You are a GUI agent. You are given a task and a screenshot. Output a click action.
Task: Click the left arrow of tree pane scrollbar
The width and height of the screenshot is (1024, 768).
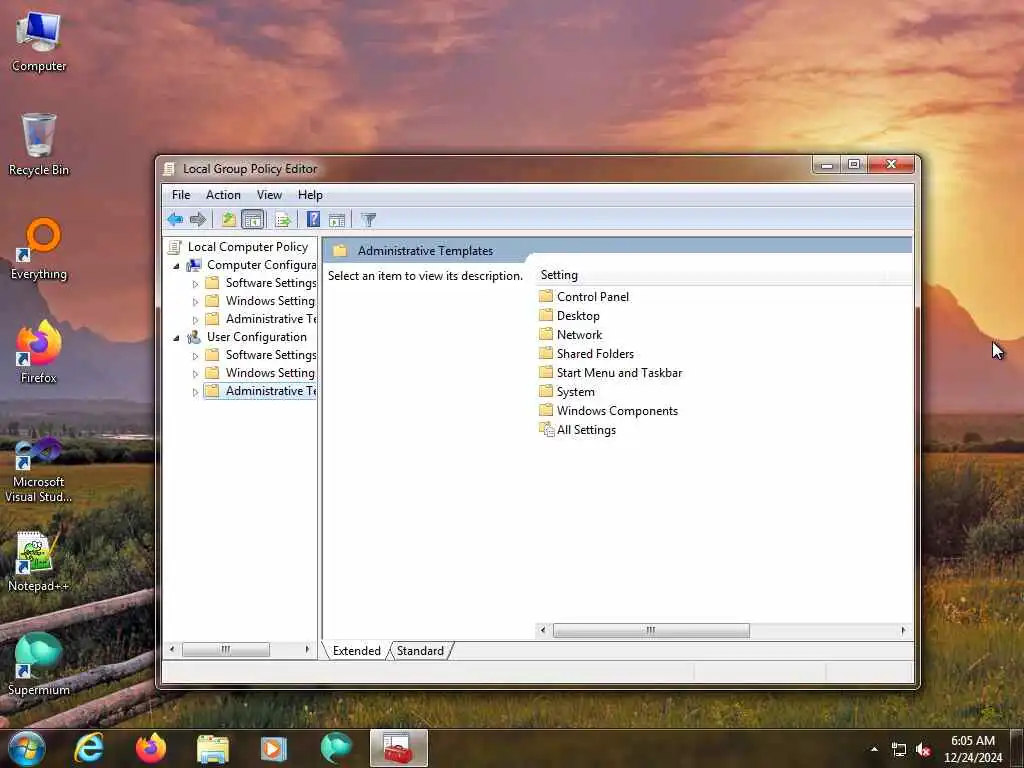[x=172, y=649]
